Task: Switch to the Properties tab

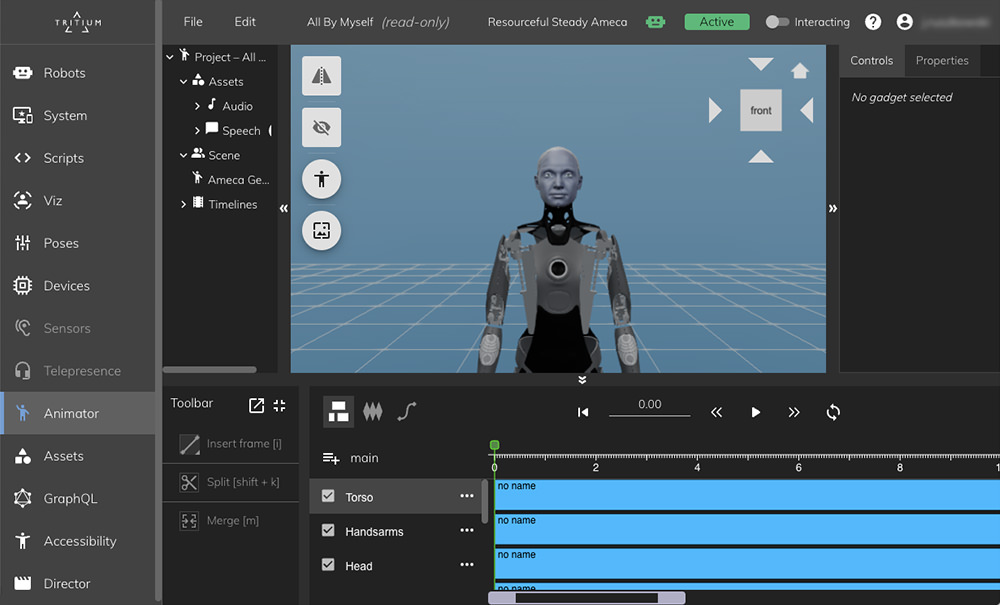Action: click(942, 61)
